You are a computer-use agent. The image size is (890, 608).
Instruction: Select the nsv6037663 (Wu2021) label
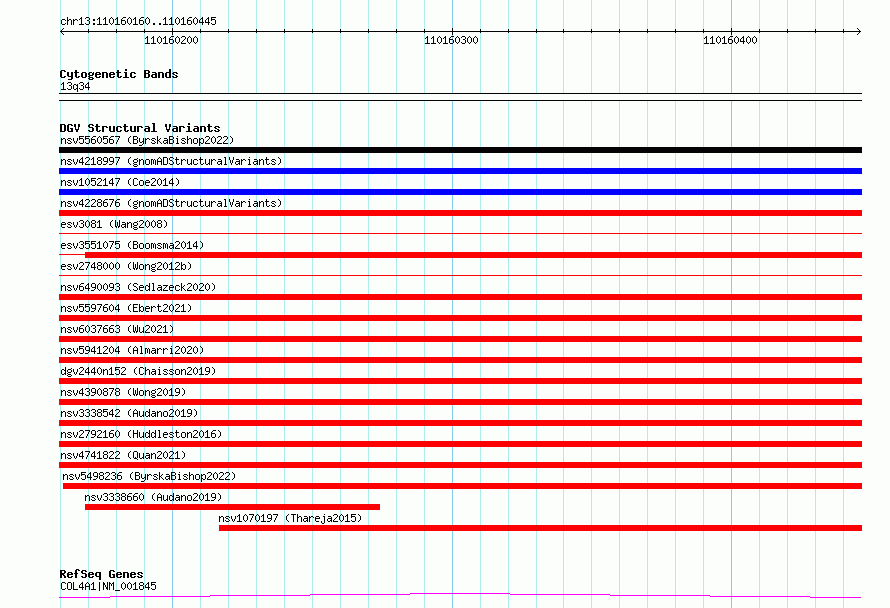(117, 329)
